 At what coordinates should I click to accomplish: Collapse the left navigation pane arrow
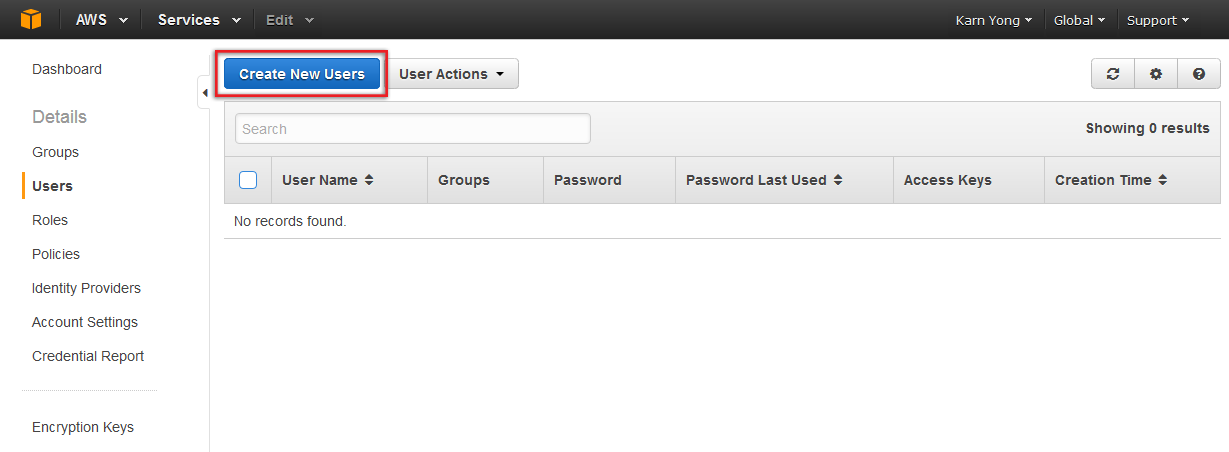point(204,93)
